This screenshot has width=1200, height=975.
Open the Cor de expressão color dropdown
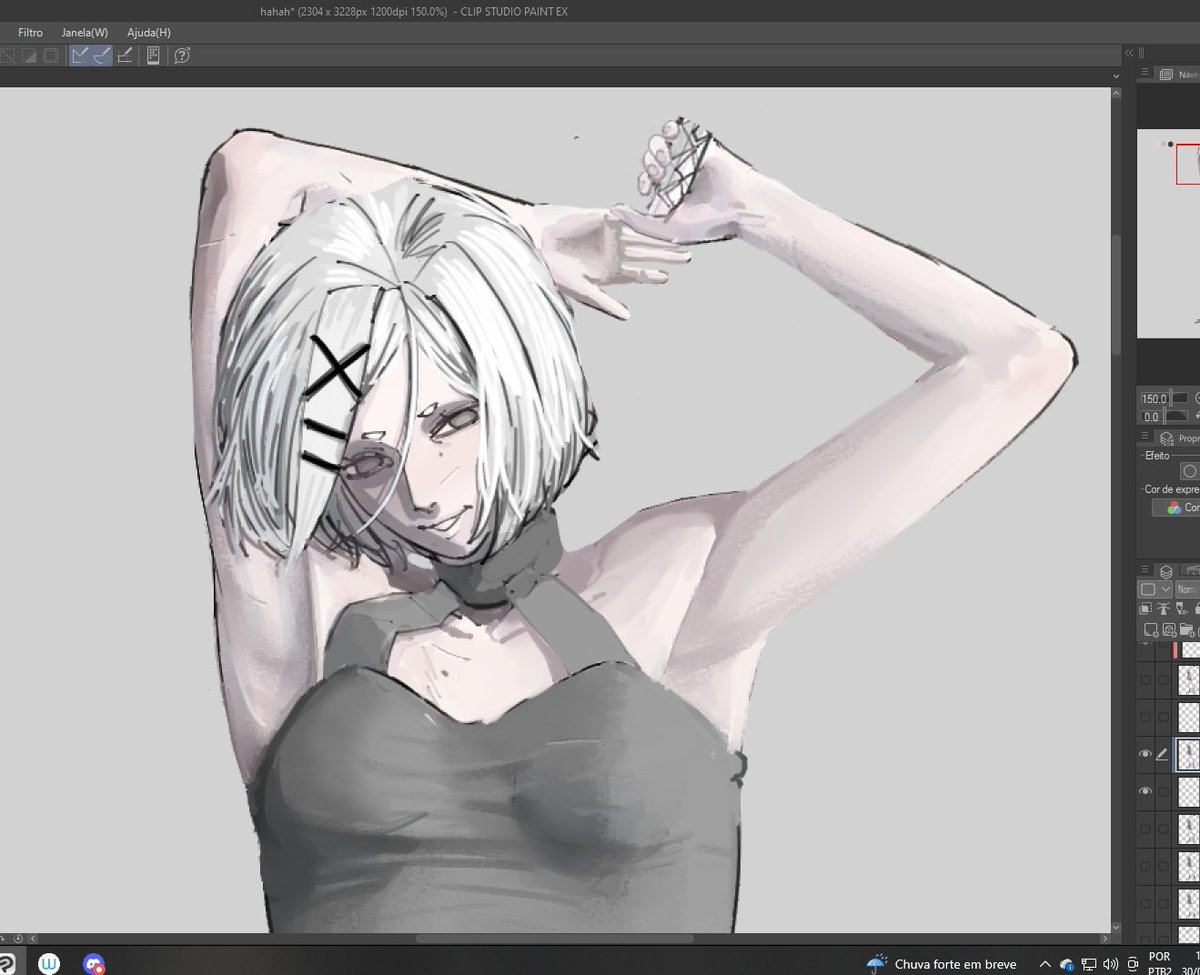tap(1177, 508)
